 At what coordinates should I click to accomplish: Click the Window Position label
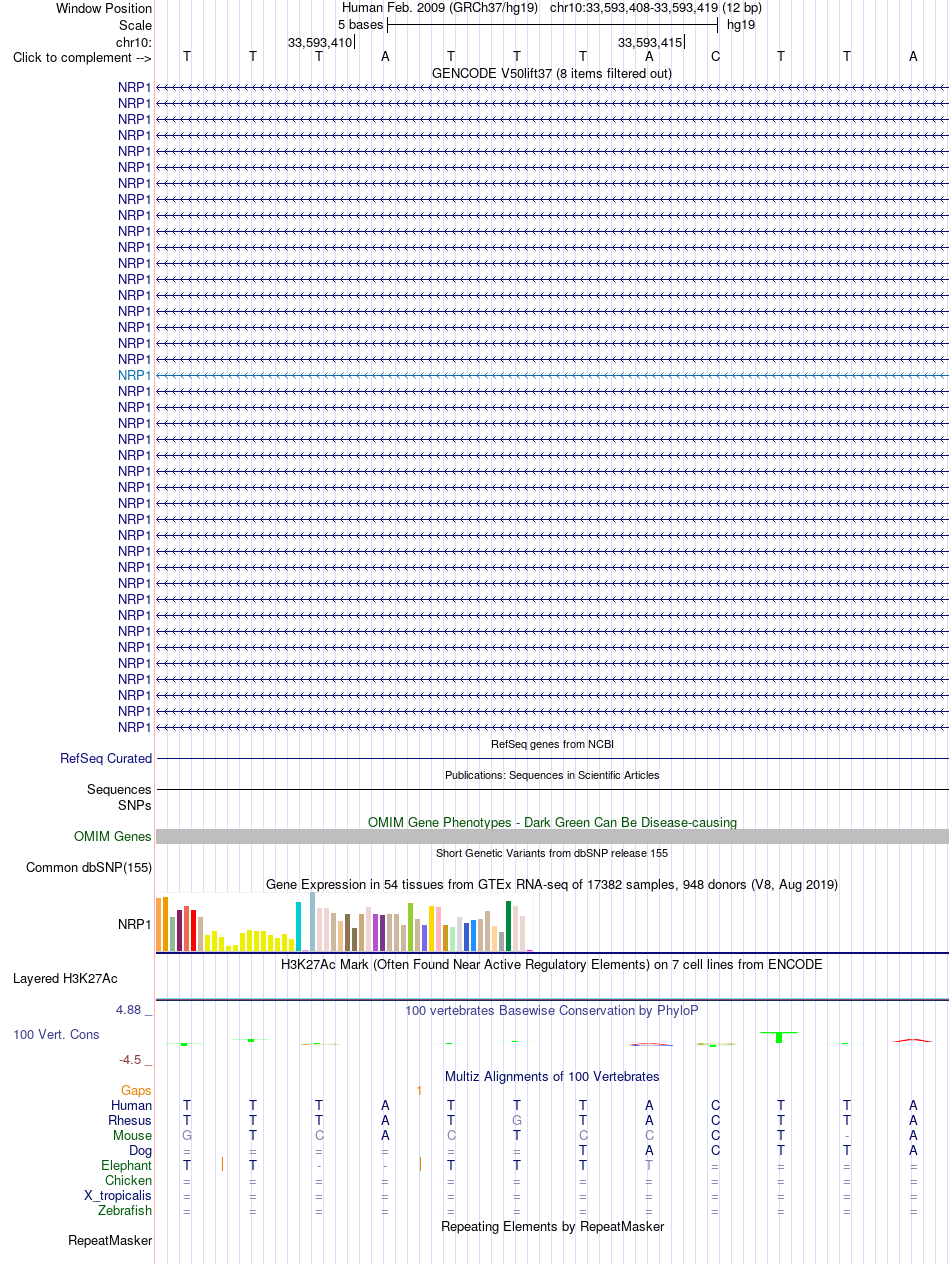tap(104, 8)
